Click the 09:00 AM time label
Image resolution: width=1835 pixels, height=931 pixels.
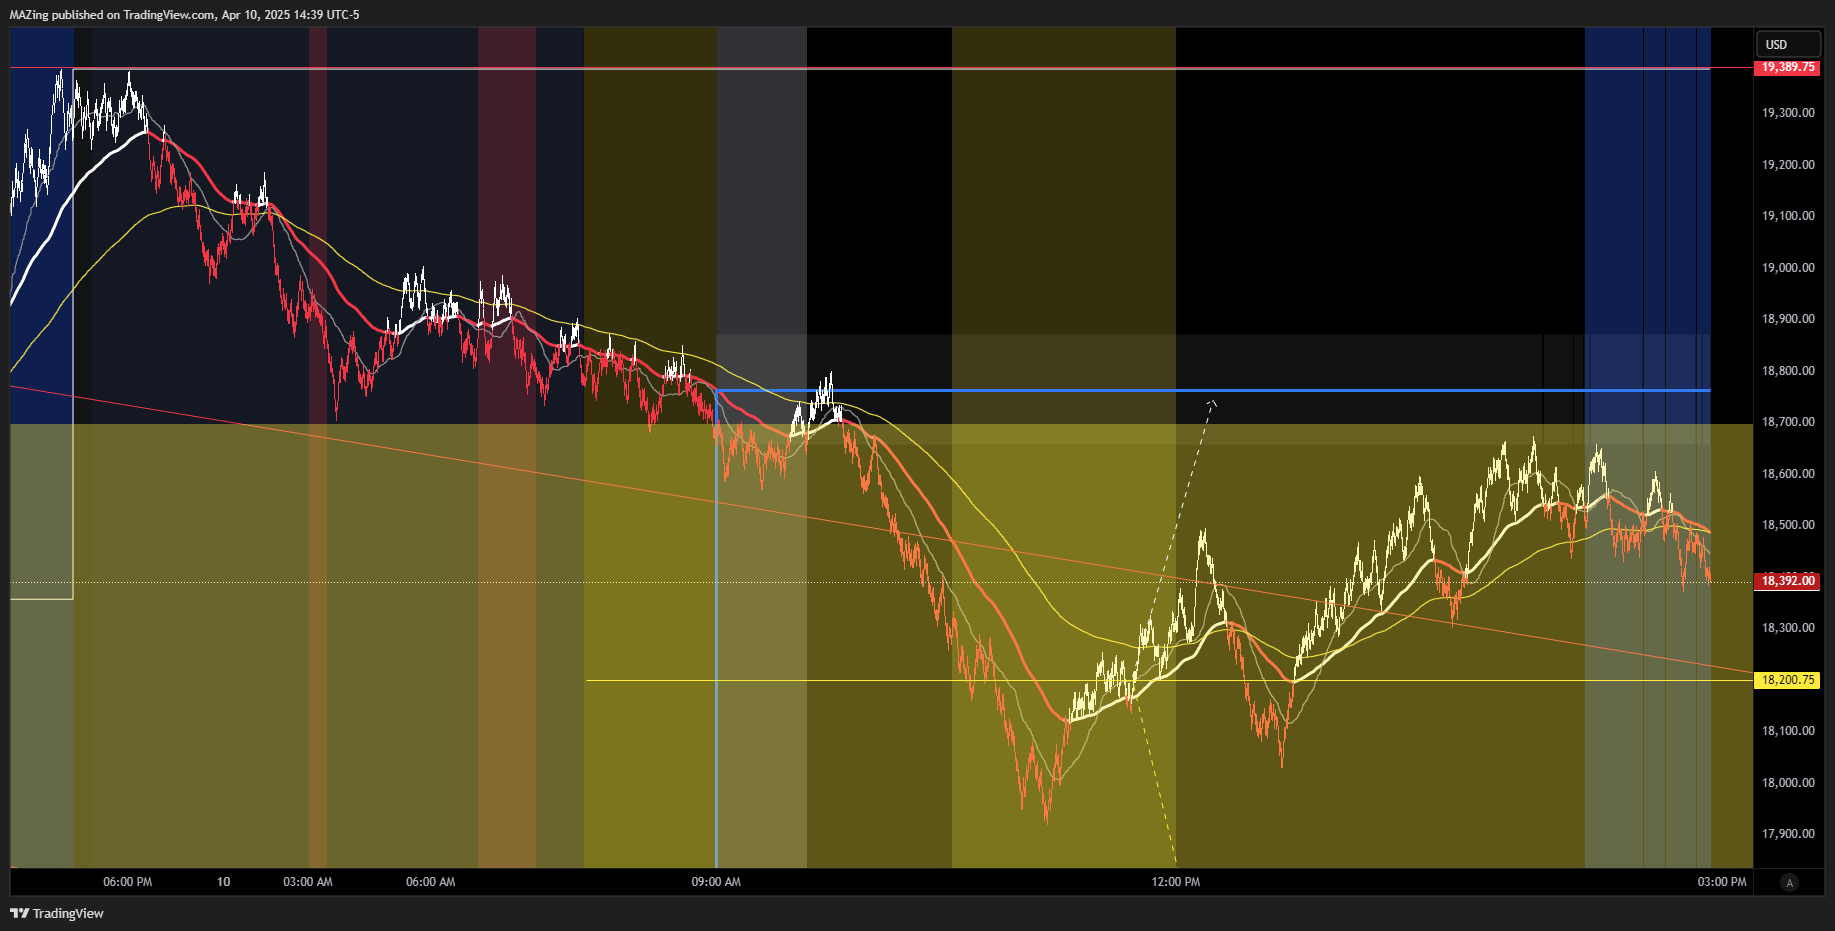[x=716, y=882]
